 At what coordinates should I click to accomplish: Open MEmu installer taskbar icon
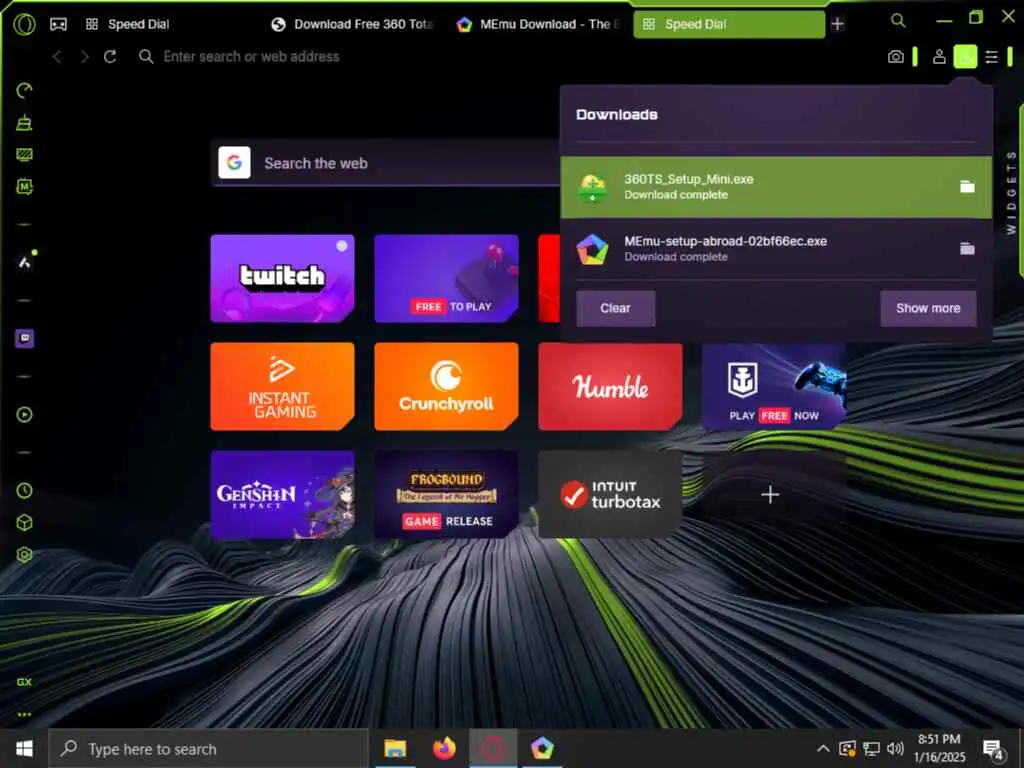click(542, 748)
